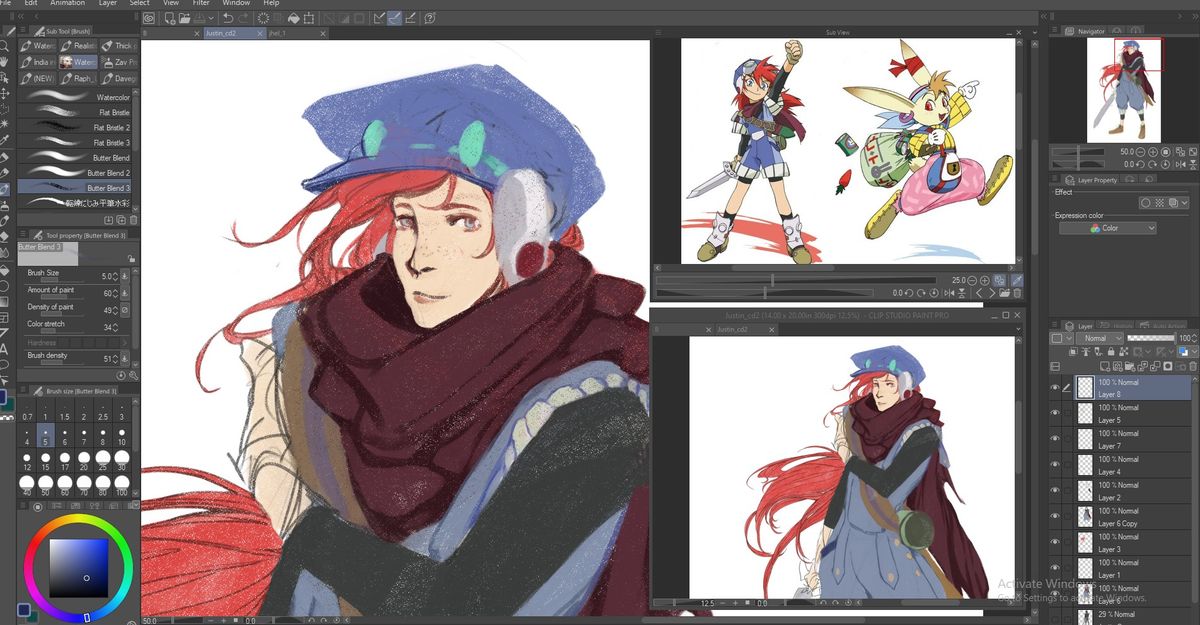The image size is (1200, 625).
Task: Click delete sub tool trash icon
Action: [132, 219]
